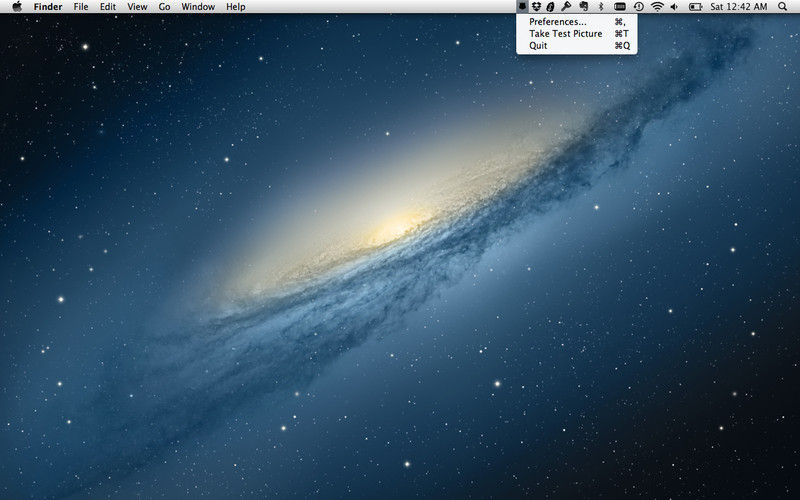Open the Window menu
The width and height of the screenshot is (800, 500).
(198, 7)
